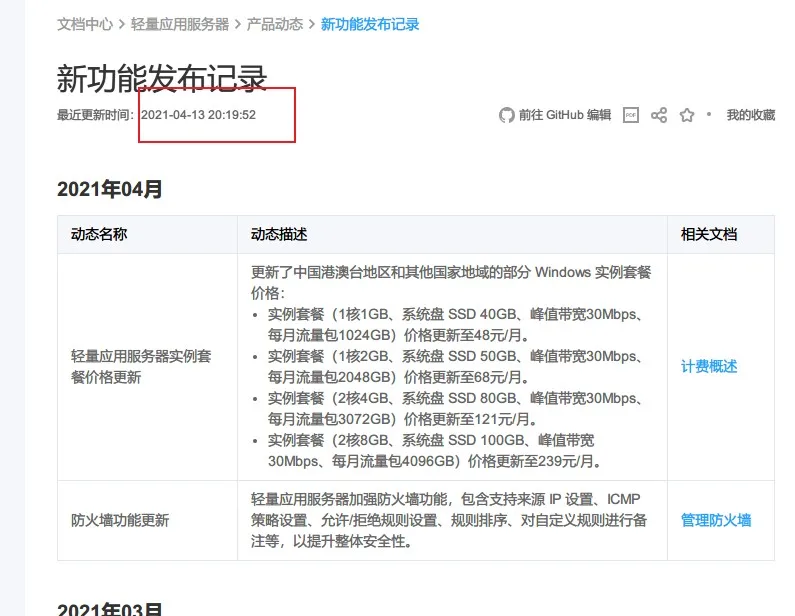Open 我的收藏
Viewport: 795px width, 616px height.
tap(750, 115)
